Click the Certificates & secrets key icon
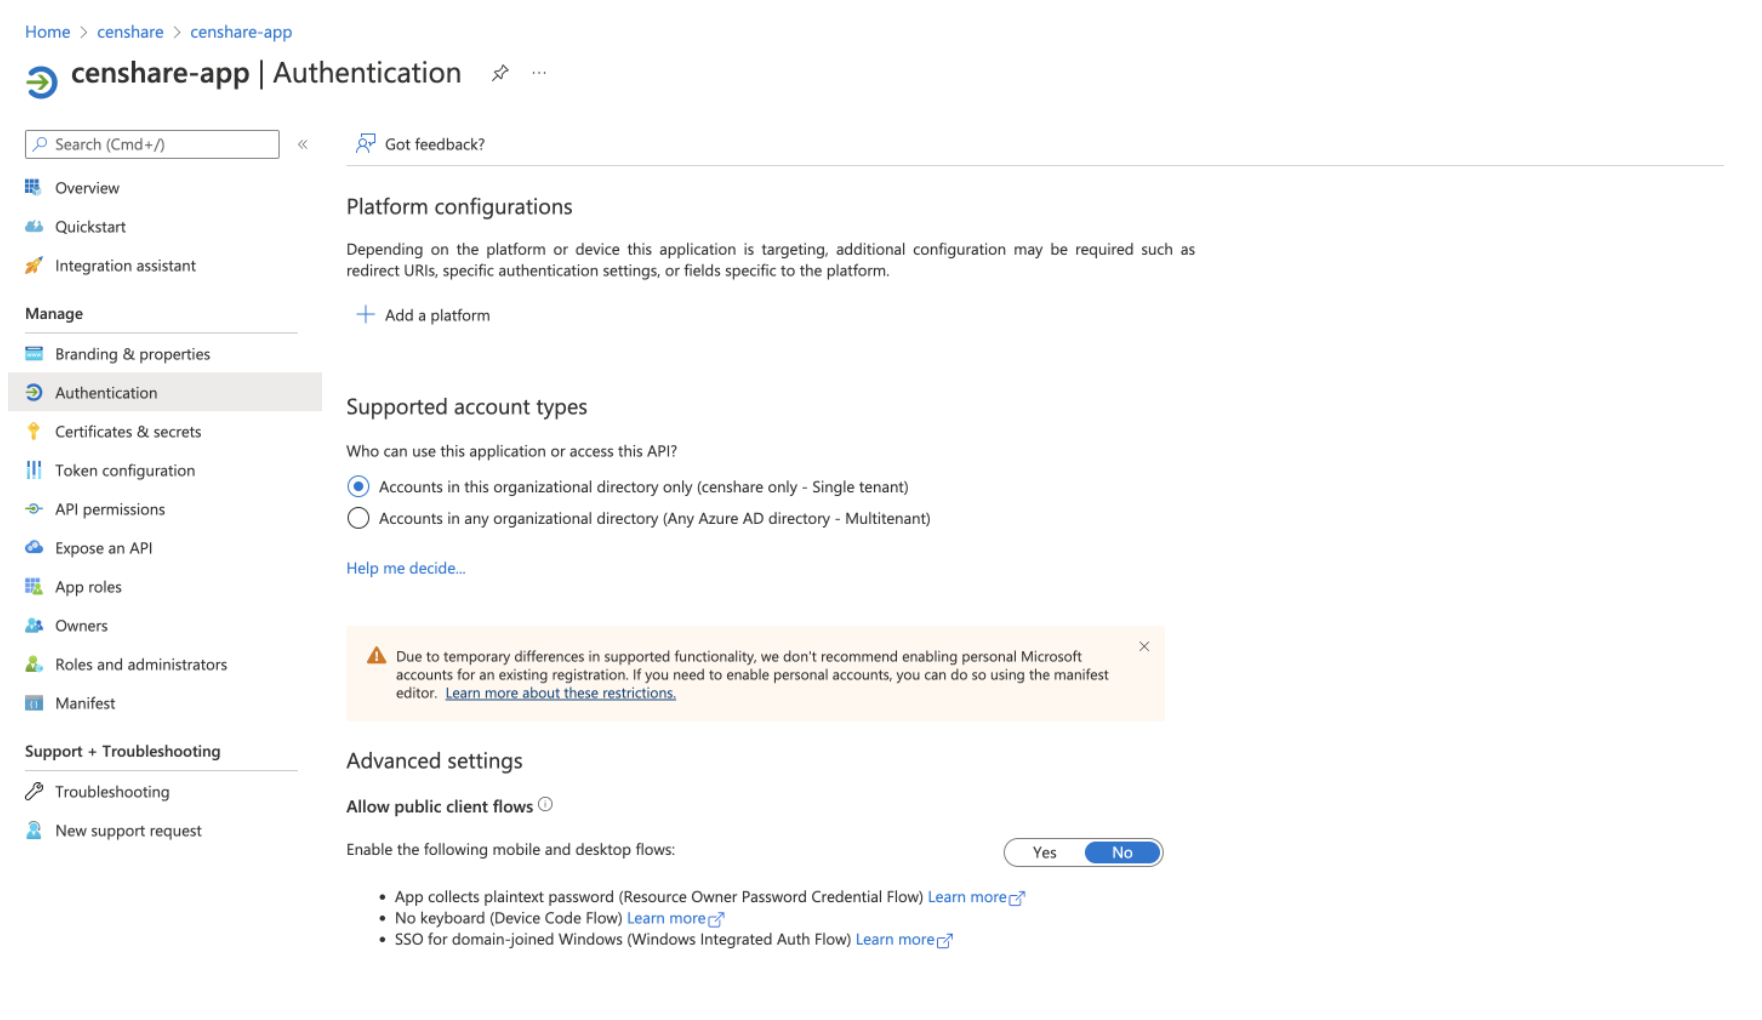Image resolution: width=1762 pixels, height=1020 pixels. 34,431
